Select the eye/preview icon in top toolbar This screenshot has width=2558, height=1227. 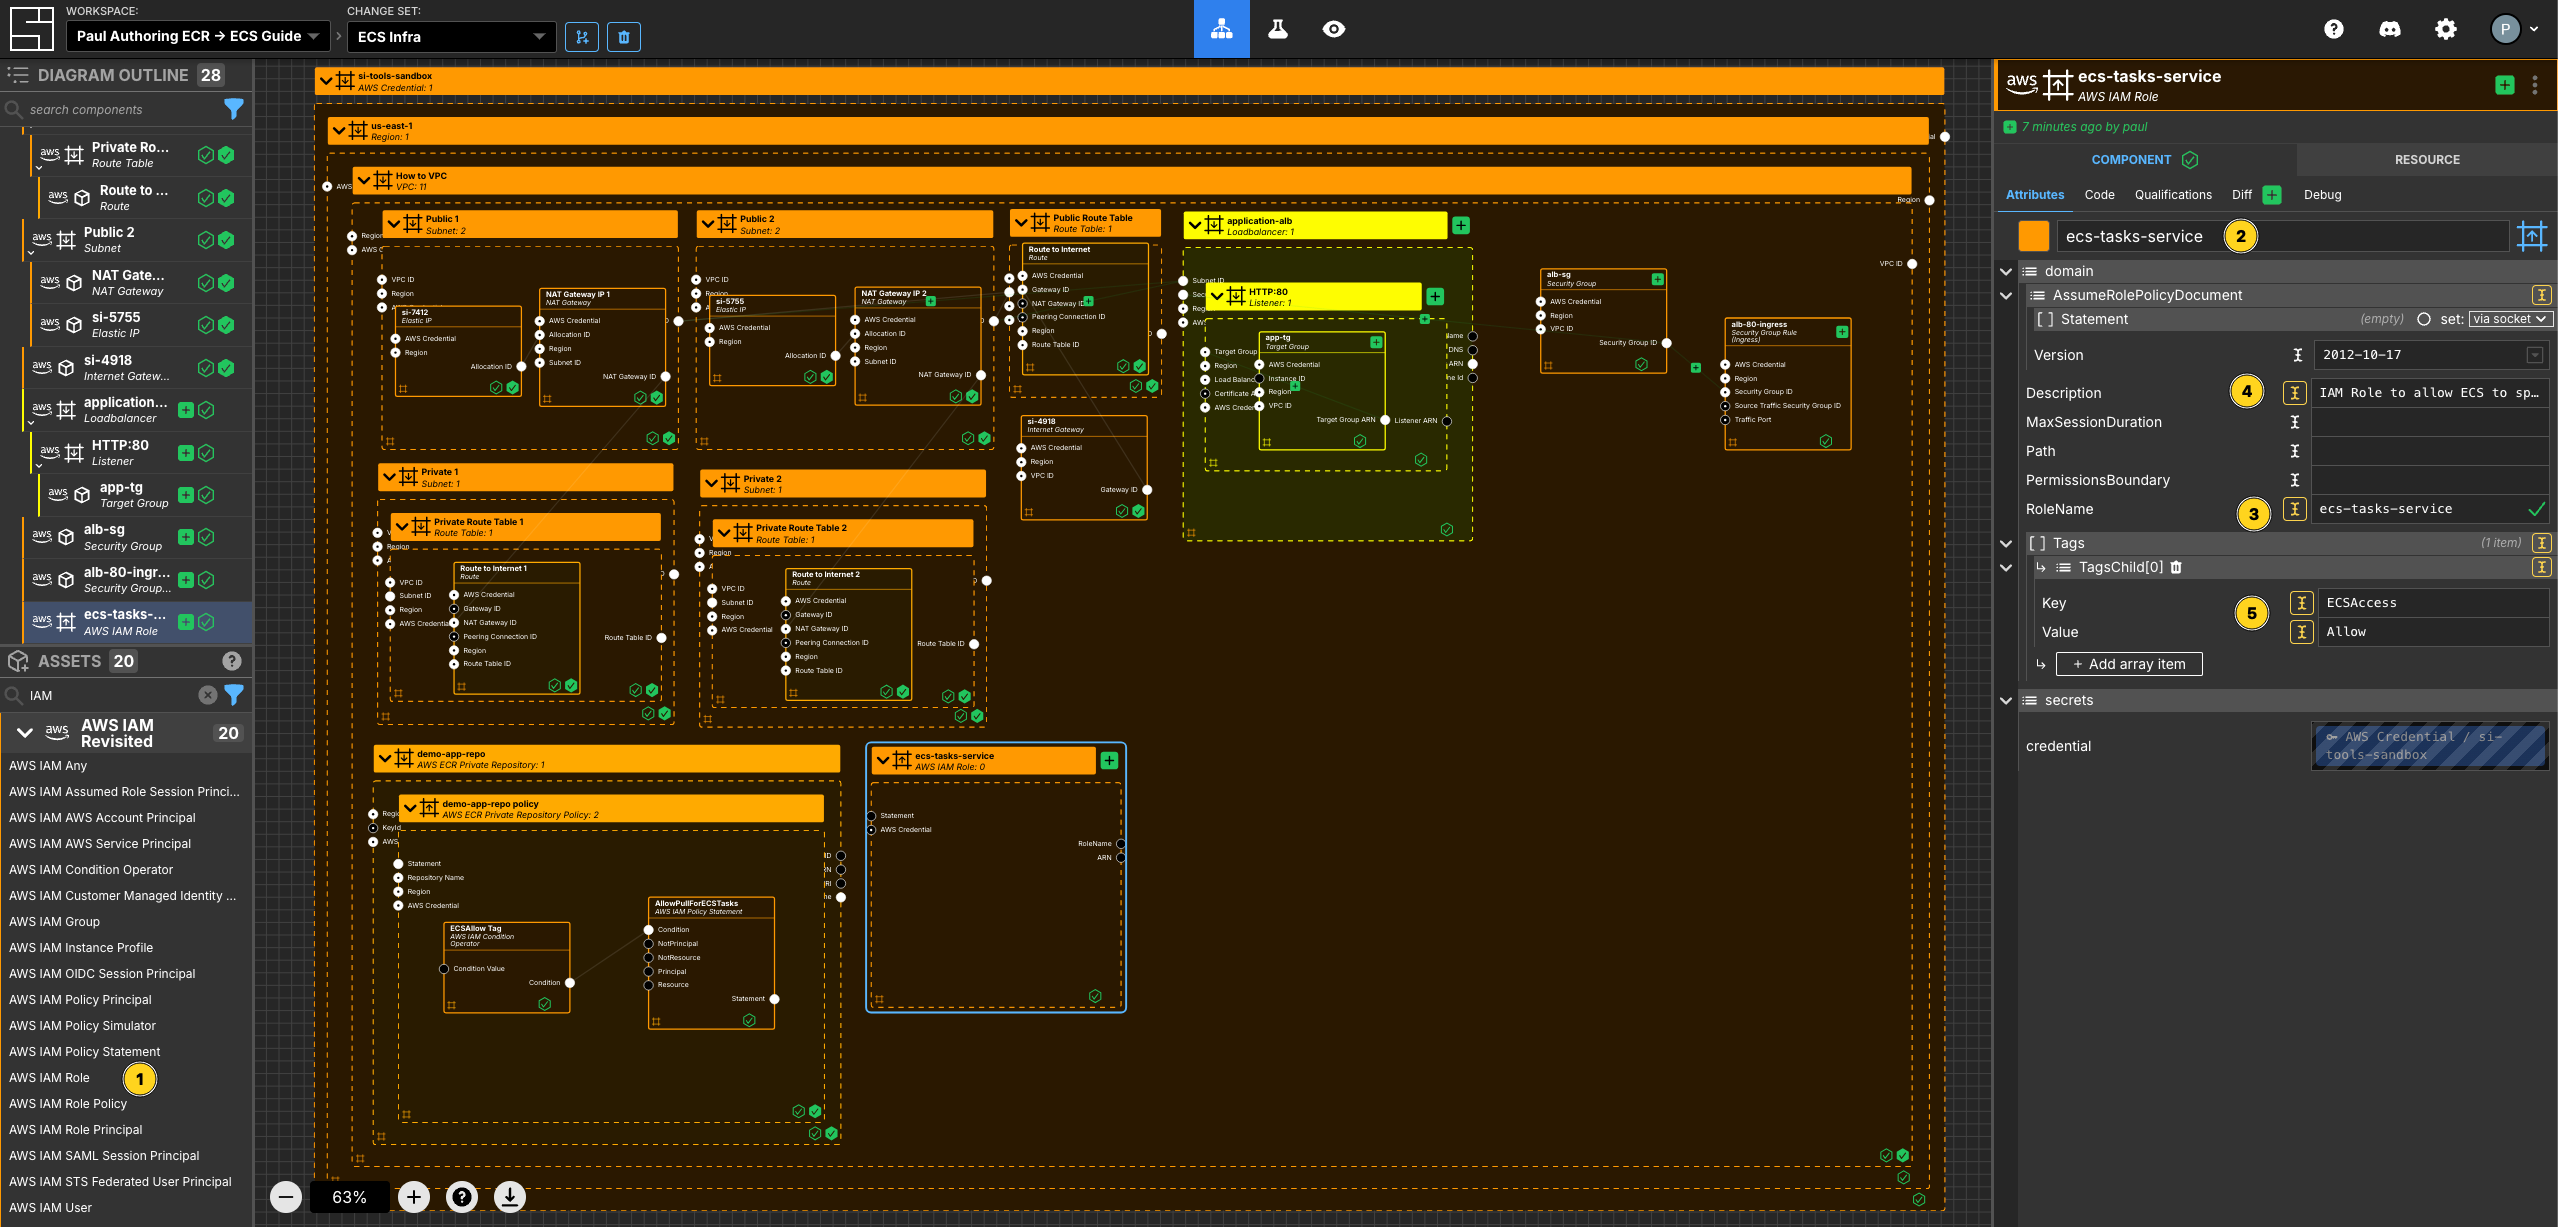coord(1334,28)
